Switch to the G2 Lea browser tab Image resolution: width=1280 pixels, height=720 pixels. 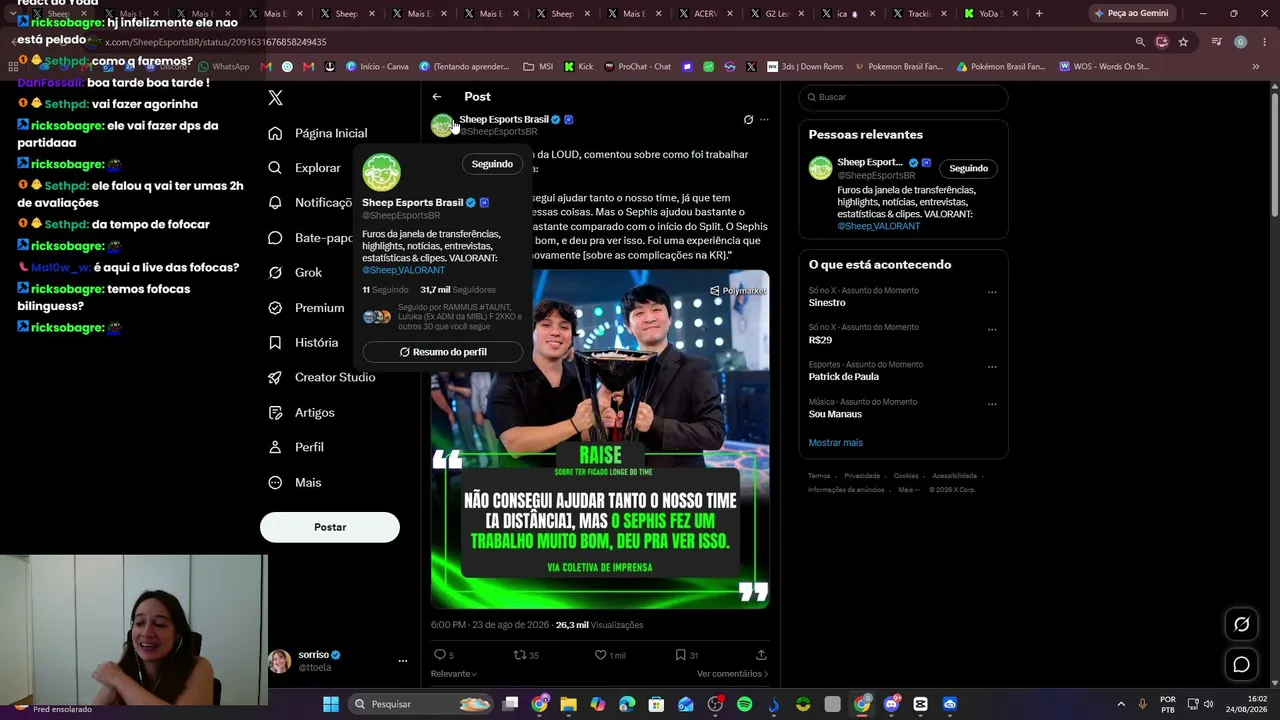click(x=776, y=14)
